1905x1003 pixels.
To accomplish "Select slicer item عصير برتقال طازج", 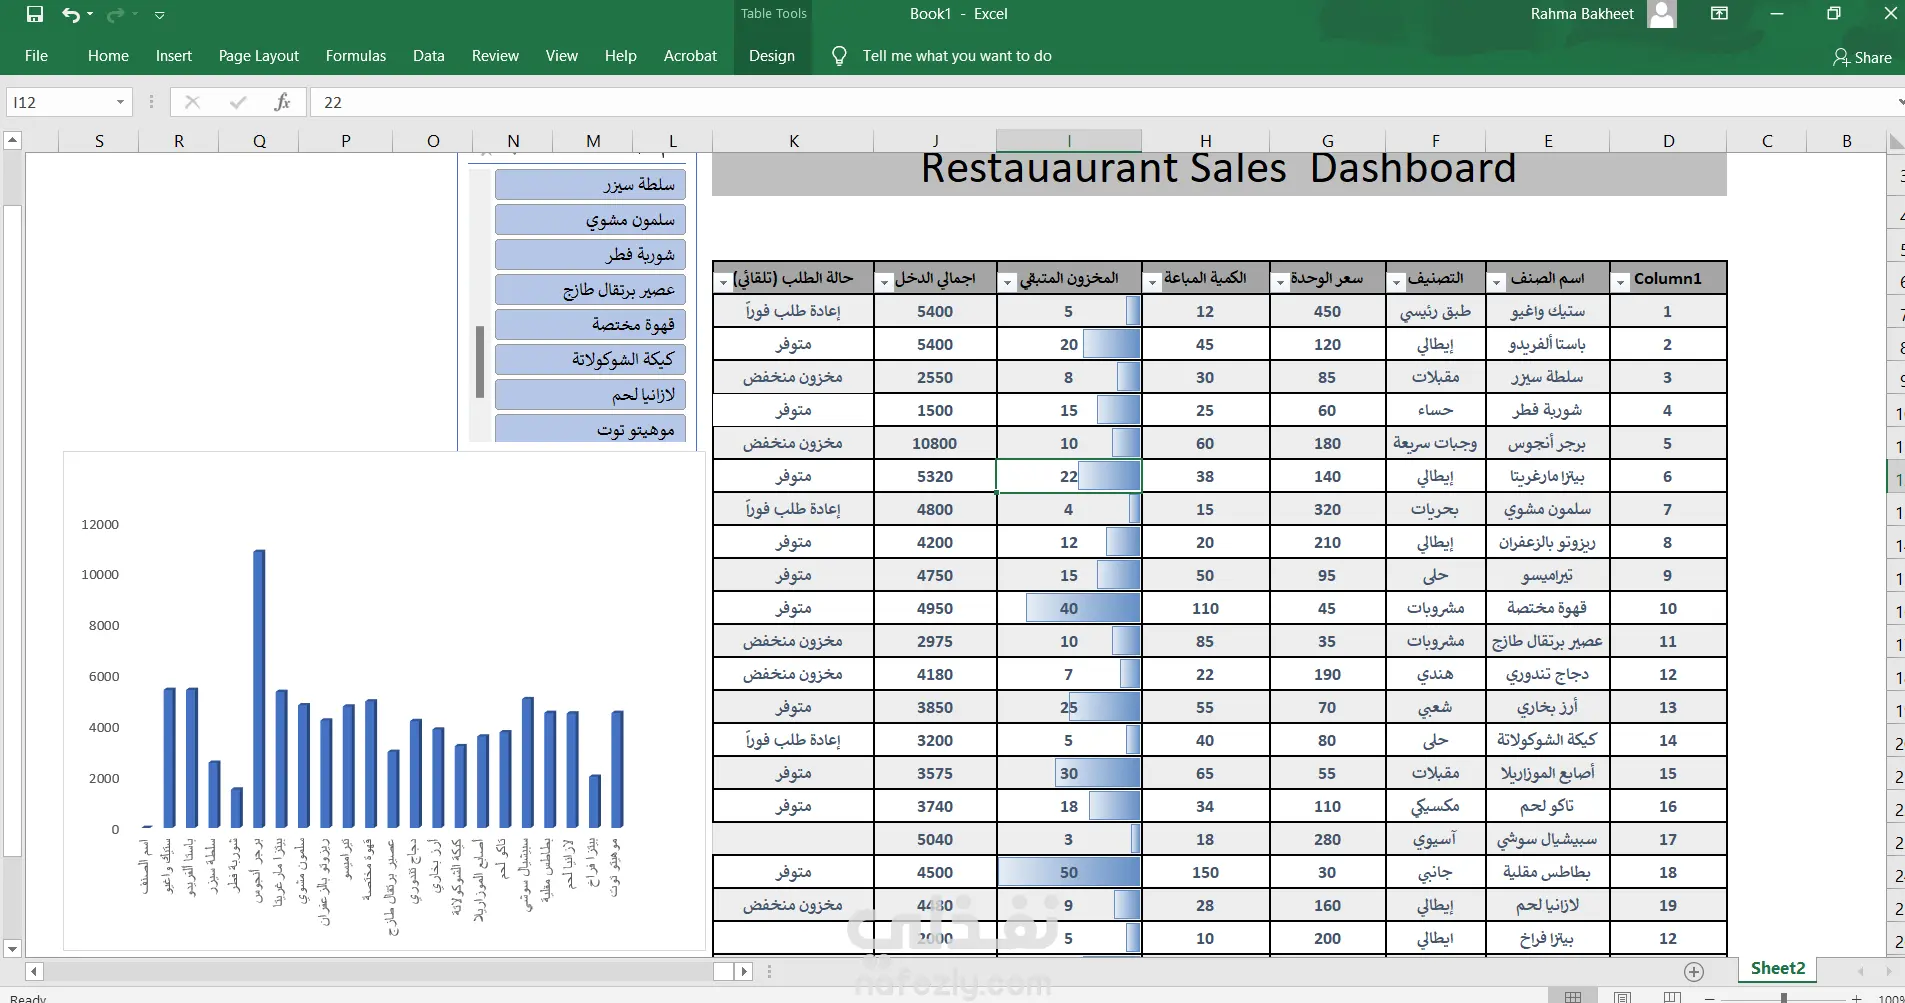I will pyautogui.click(x=590, y=289).
